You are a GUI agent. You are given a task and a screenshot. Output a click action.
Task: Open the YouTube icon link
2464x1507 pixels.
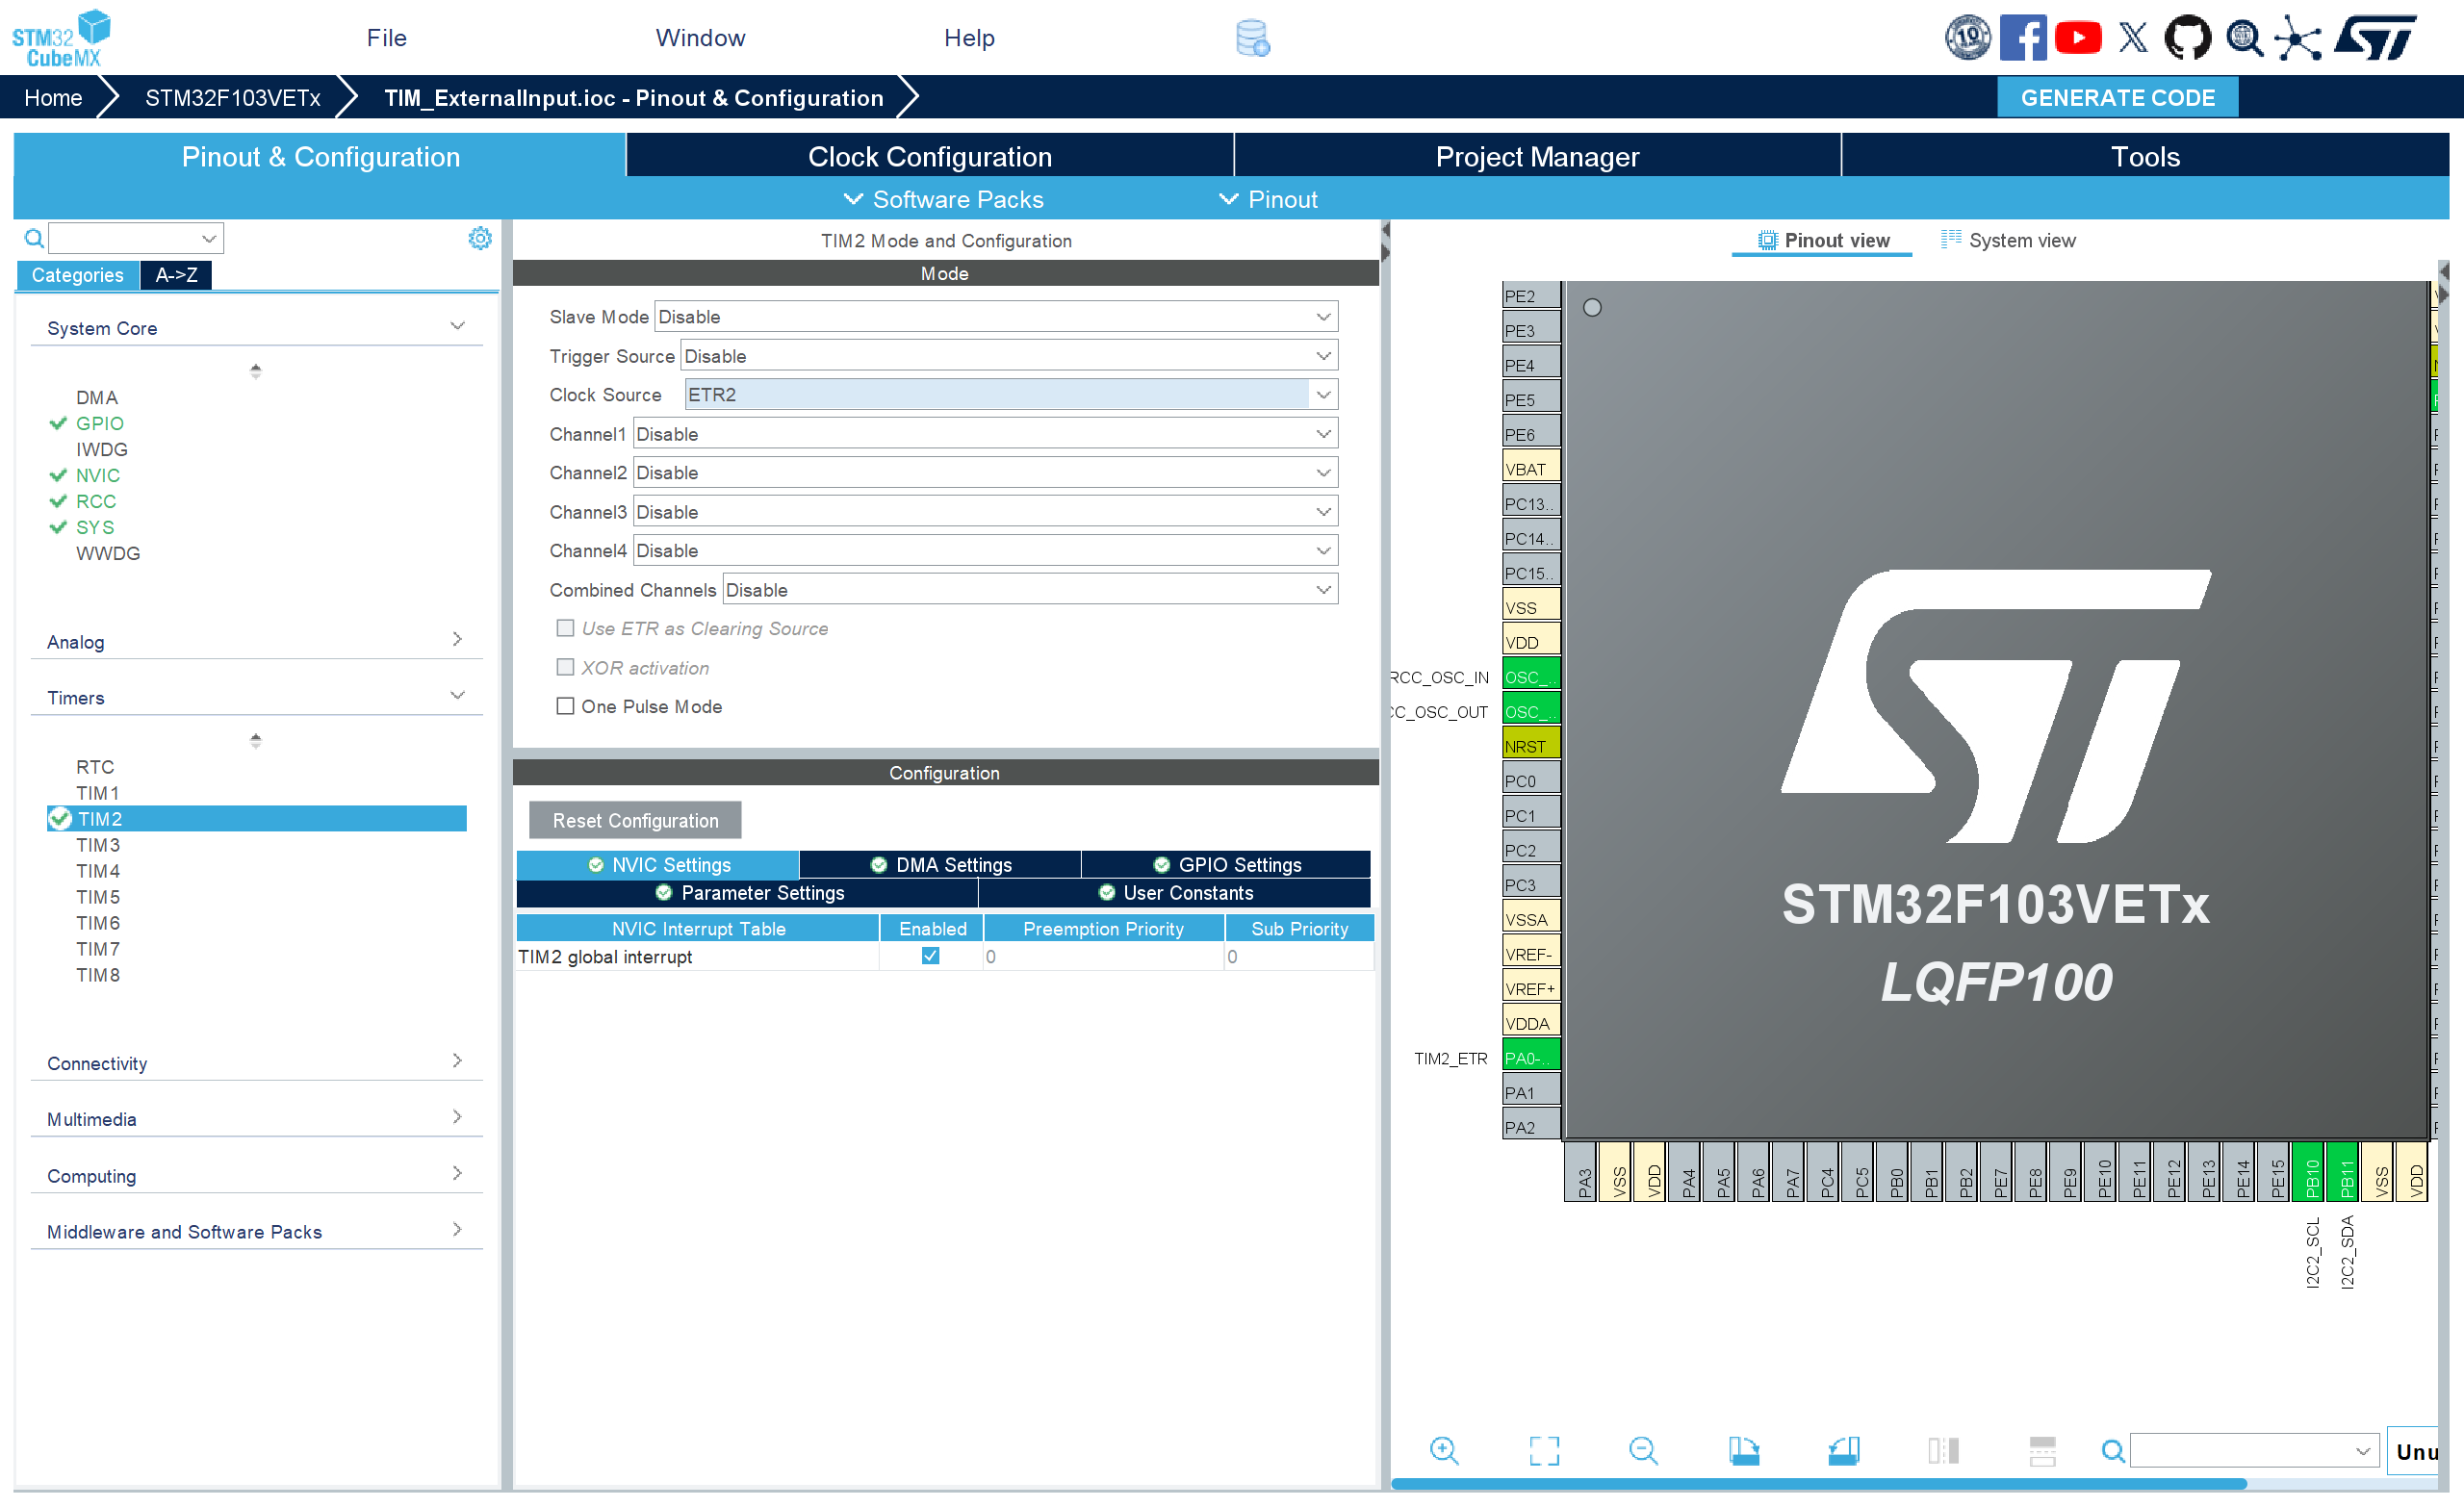coord(2077,38)
